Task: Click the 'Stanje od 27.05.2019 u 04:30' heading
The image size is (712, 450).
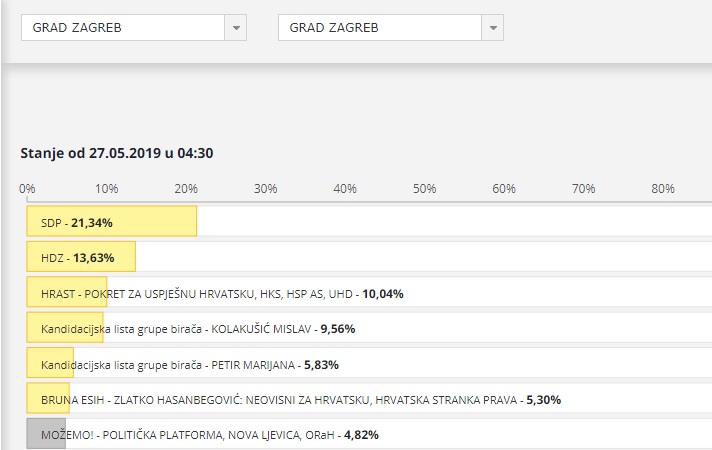Action: 117,153
